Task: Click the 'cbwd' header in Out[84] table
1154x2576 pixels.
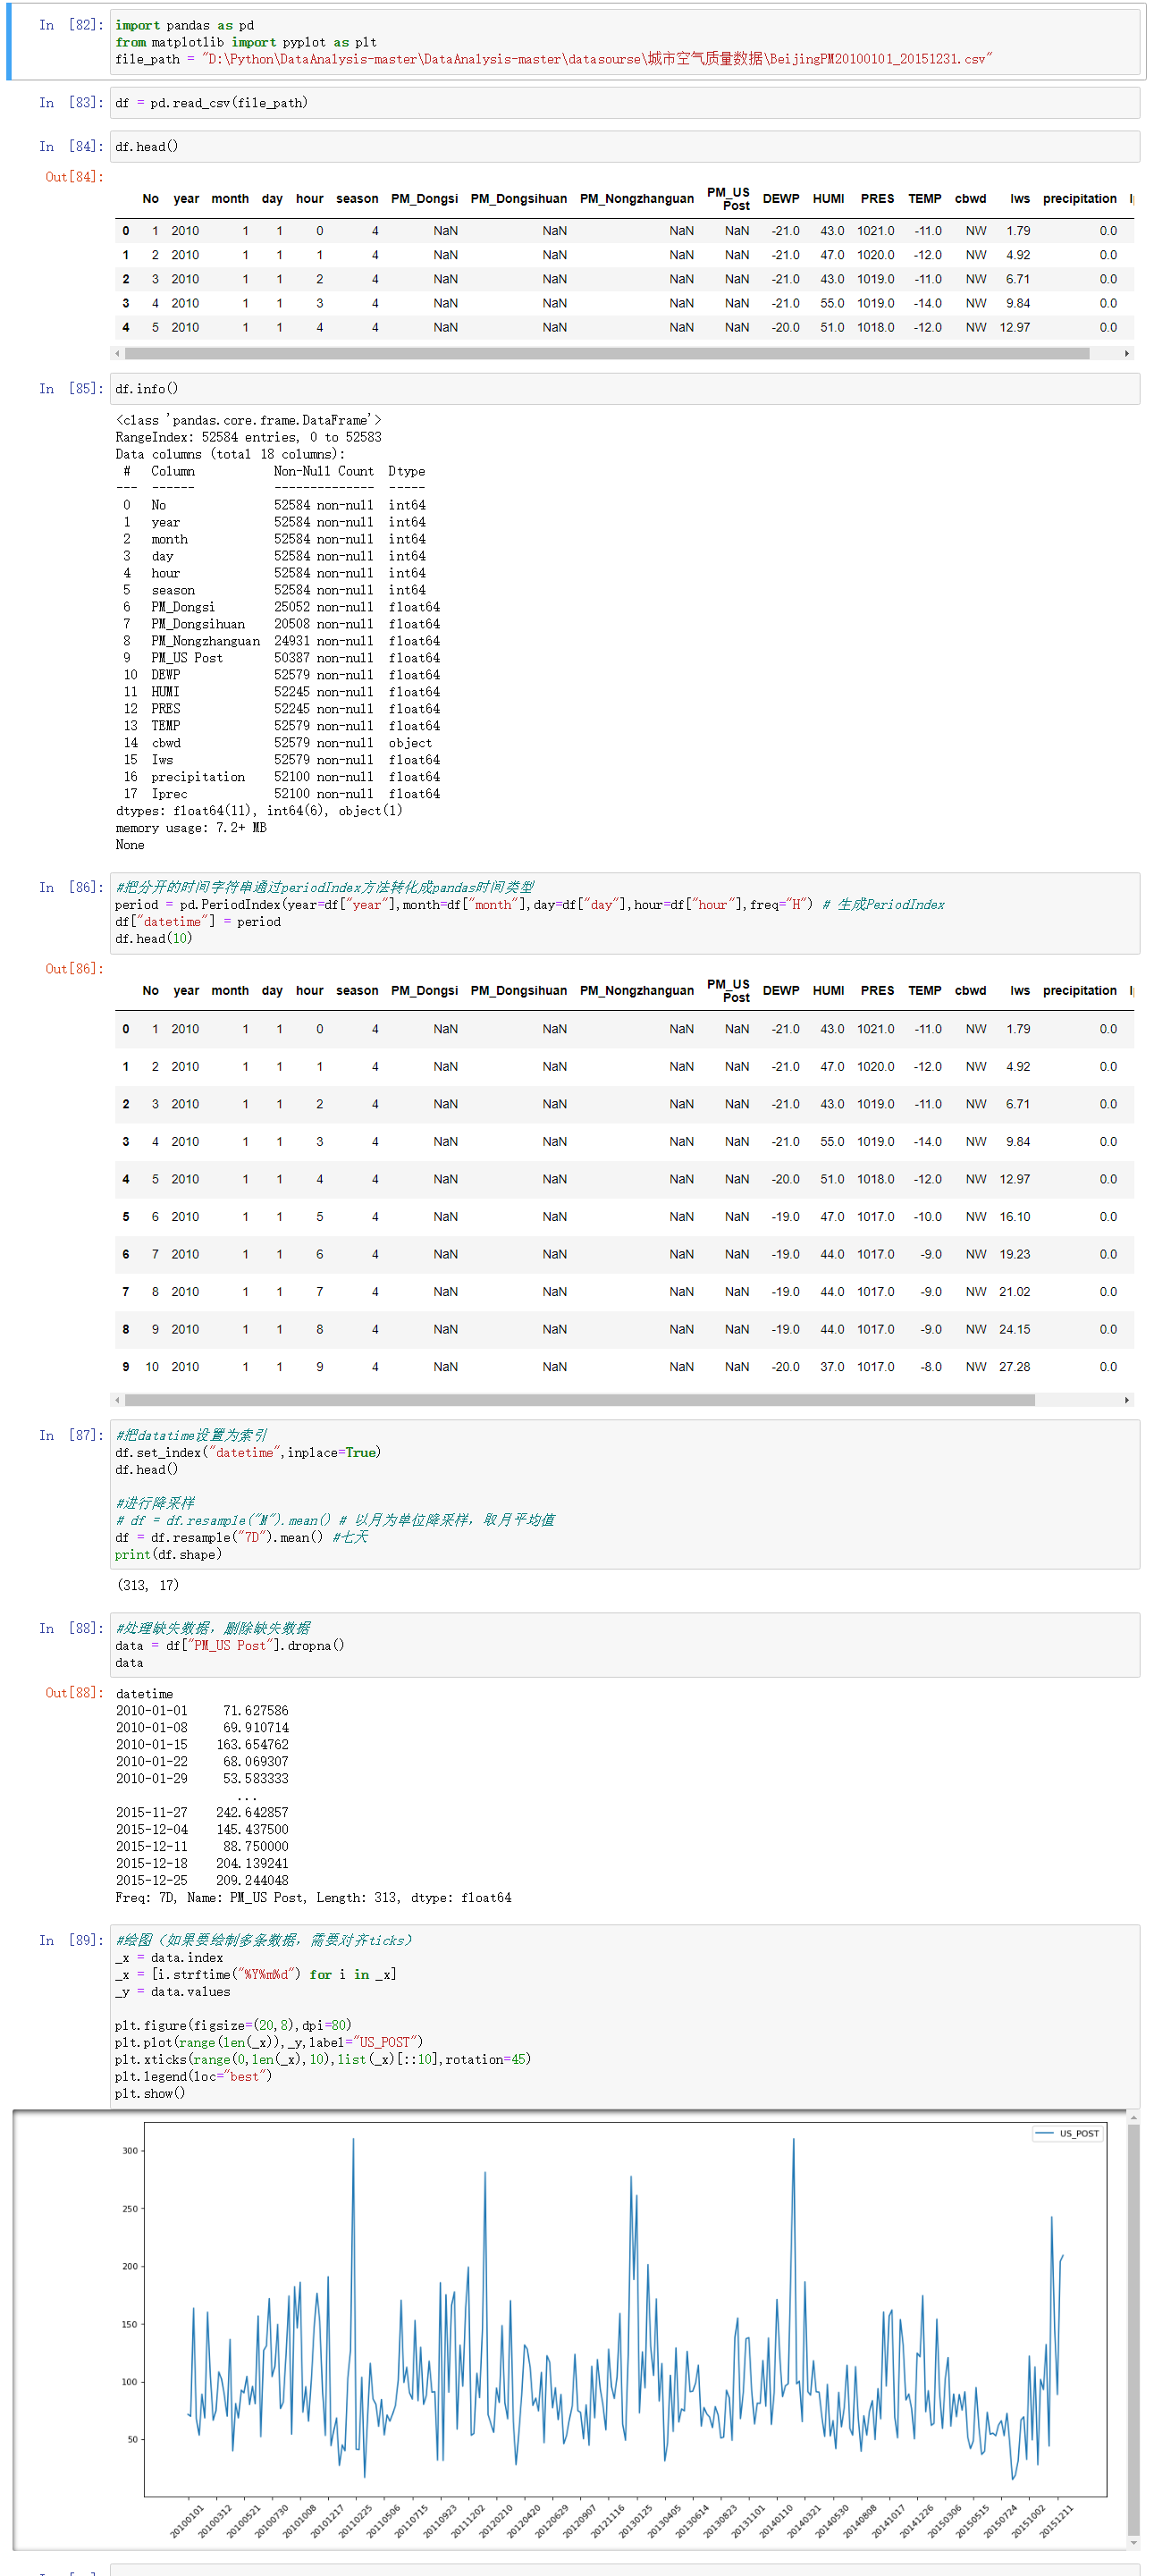Action: point(971,199)
